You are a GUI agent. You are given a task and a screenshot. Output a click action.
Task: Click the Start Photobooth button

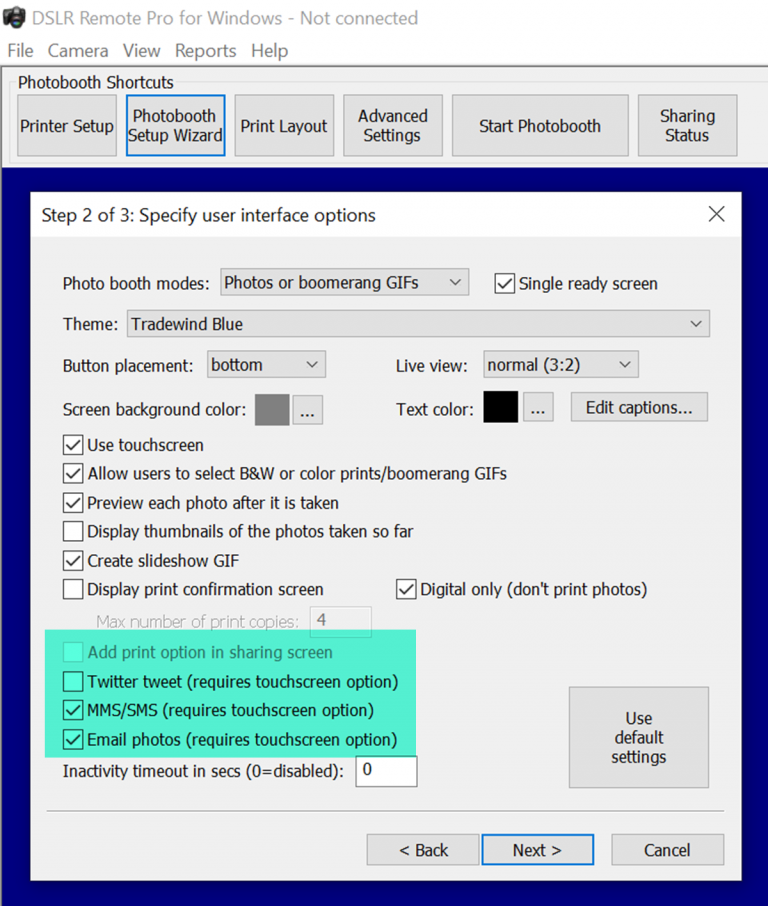540,126
